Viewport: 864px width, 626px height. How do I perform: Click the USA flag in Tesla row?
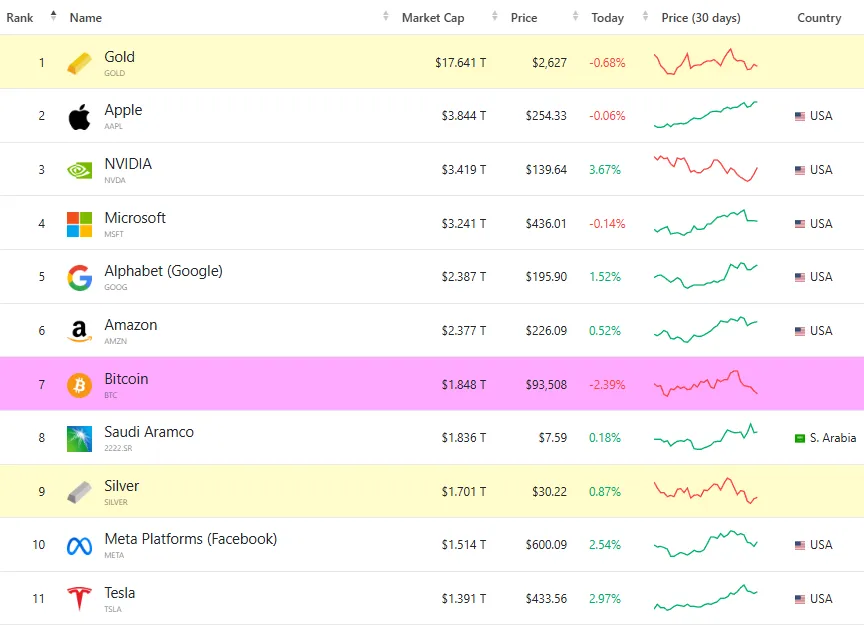800,599
